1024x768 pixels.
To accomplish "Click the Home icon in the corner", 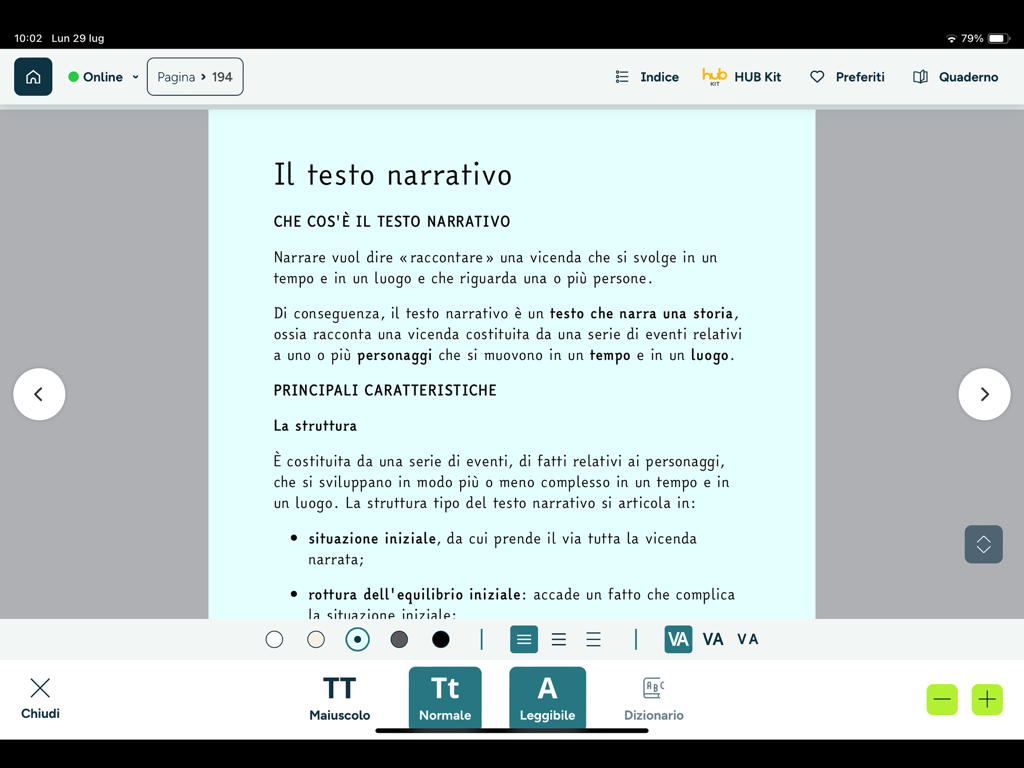I will point(33,76).
